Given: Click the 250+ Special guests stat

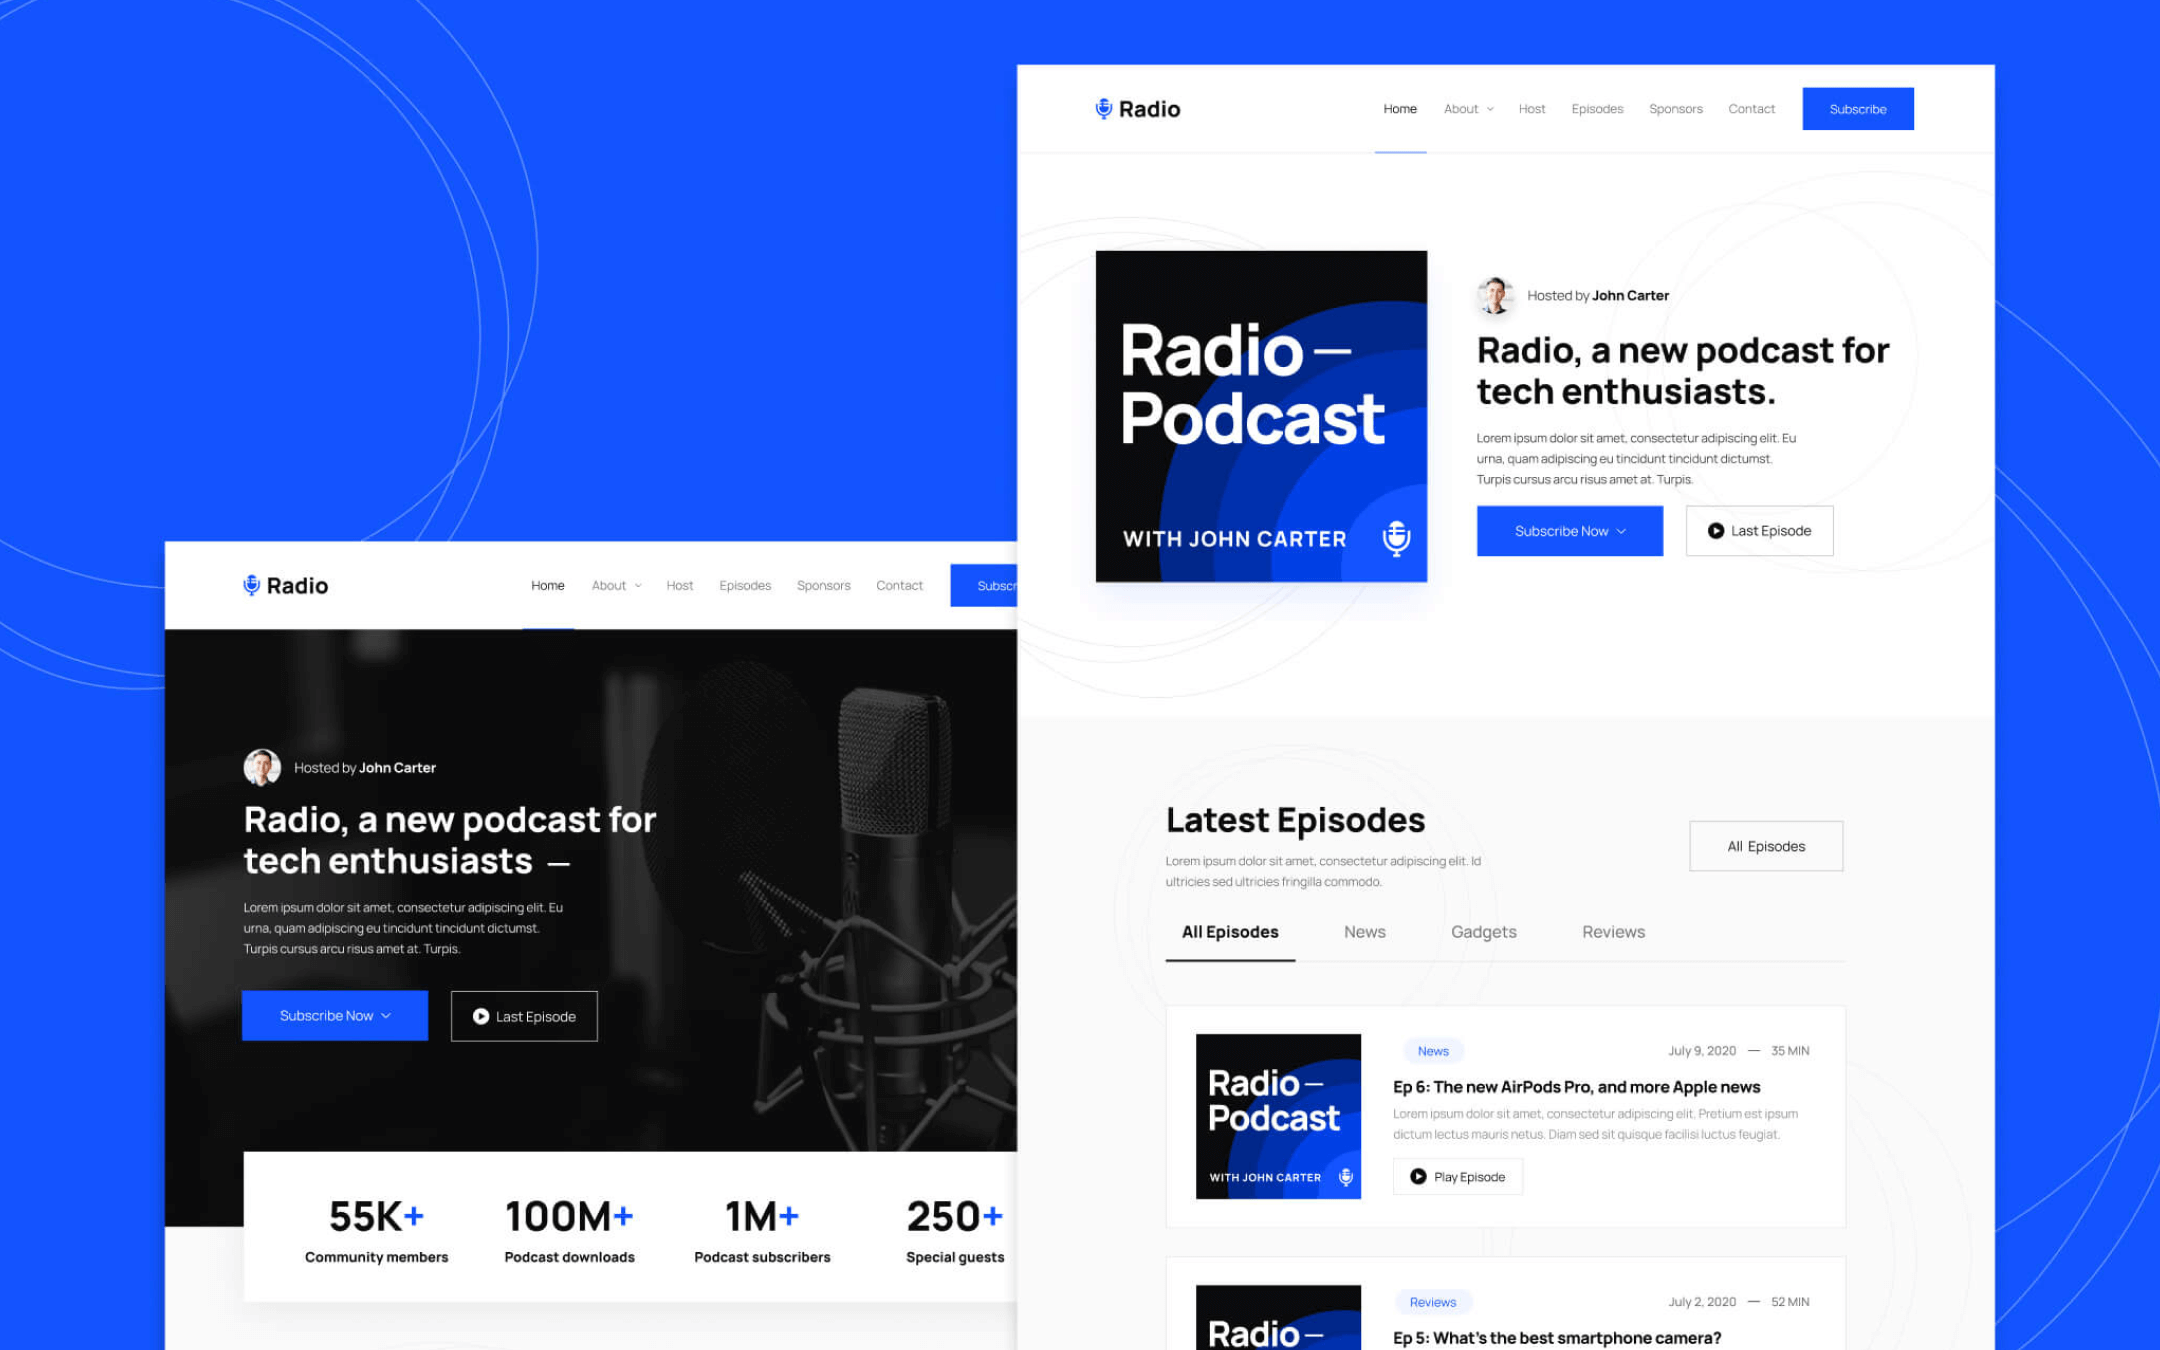Looking at the screenshot, I should click(x=955, y=1231).
